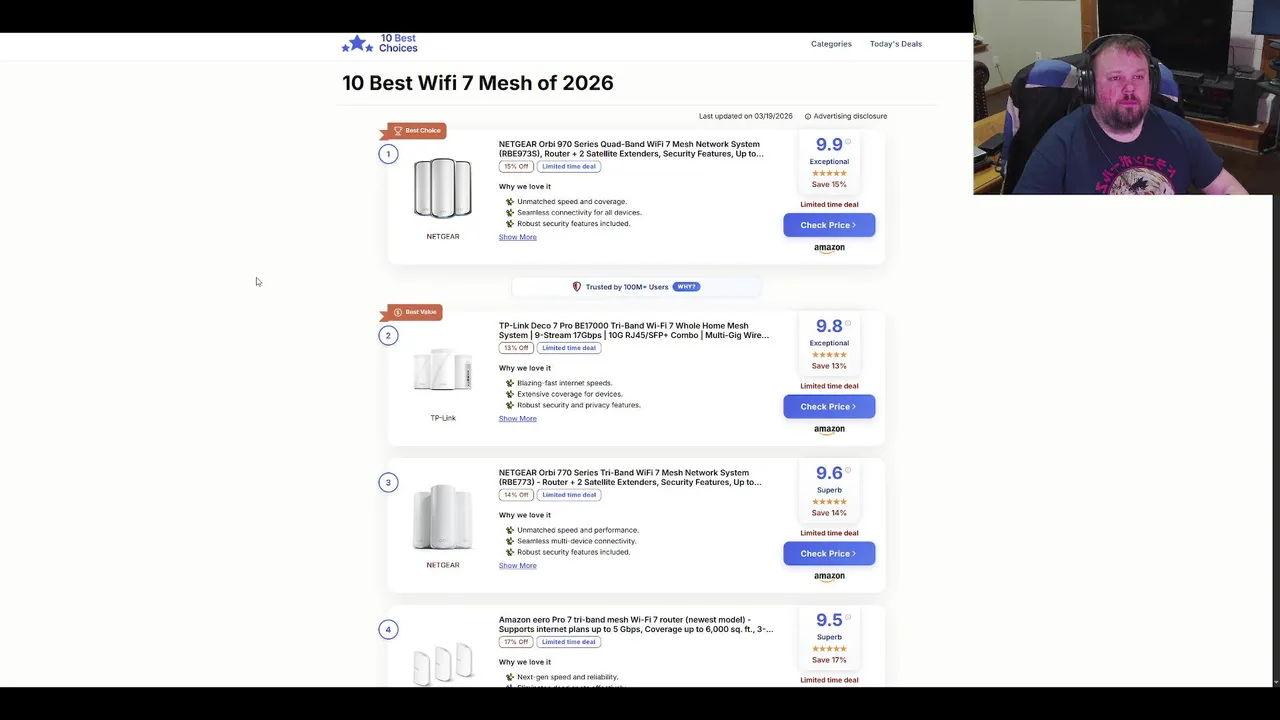The image size is (1280, 720).
Task: Click the TP-Link Deco product thumbnail
Action: tap(442, 371)
